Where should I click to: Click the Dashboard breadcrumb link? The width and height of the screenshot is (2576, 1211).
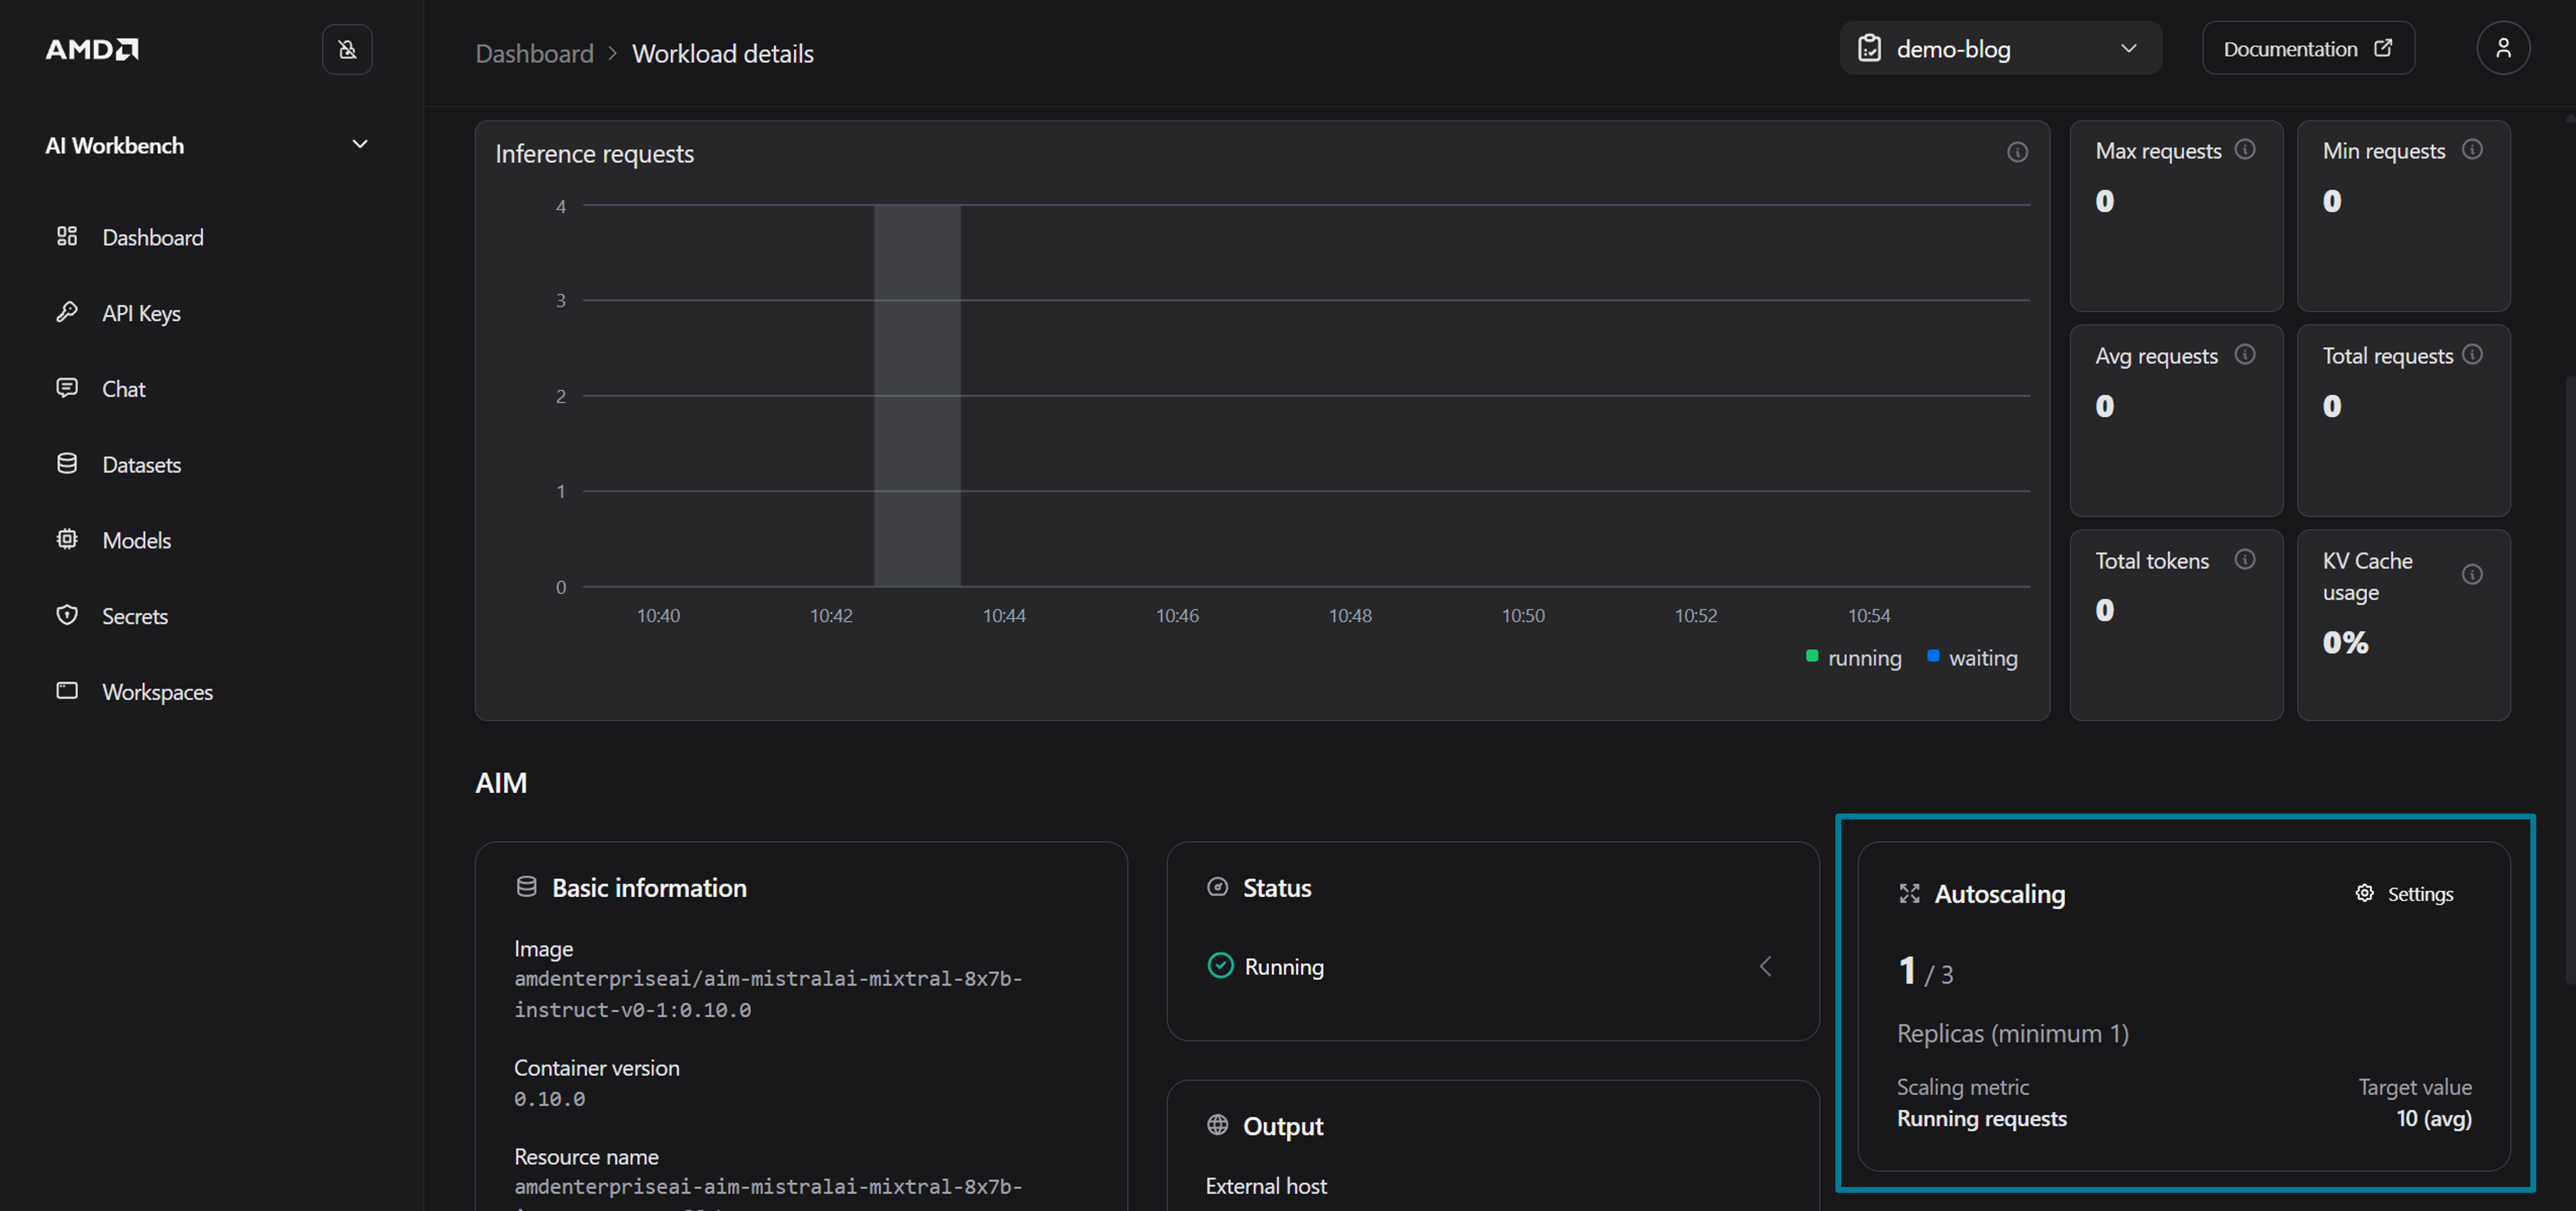tap(534, 54)
